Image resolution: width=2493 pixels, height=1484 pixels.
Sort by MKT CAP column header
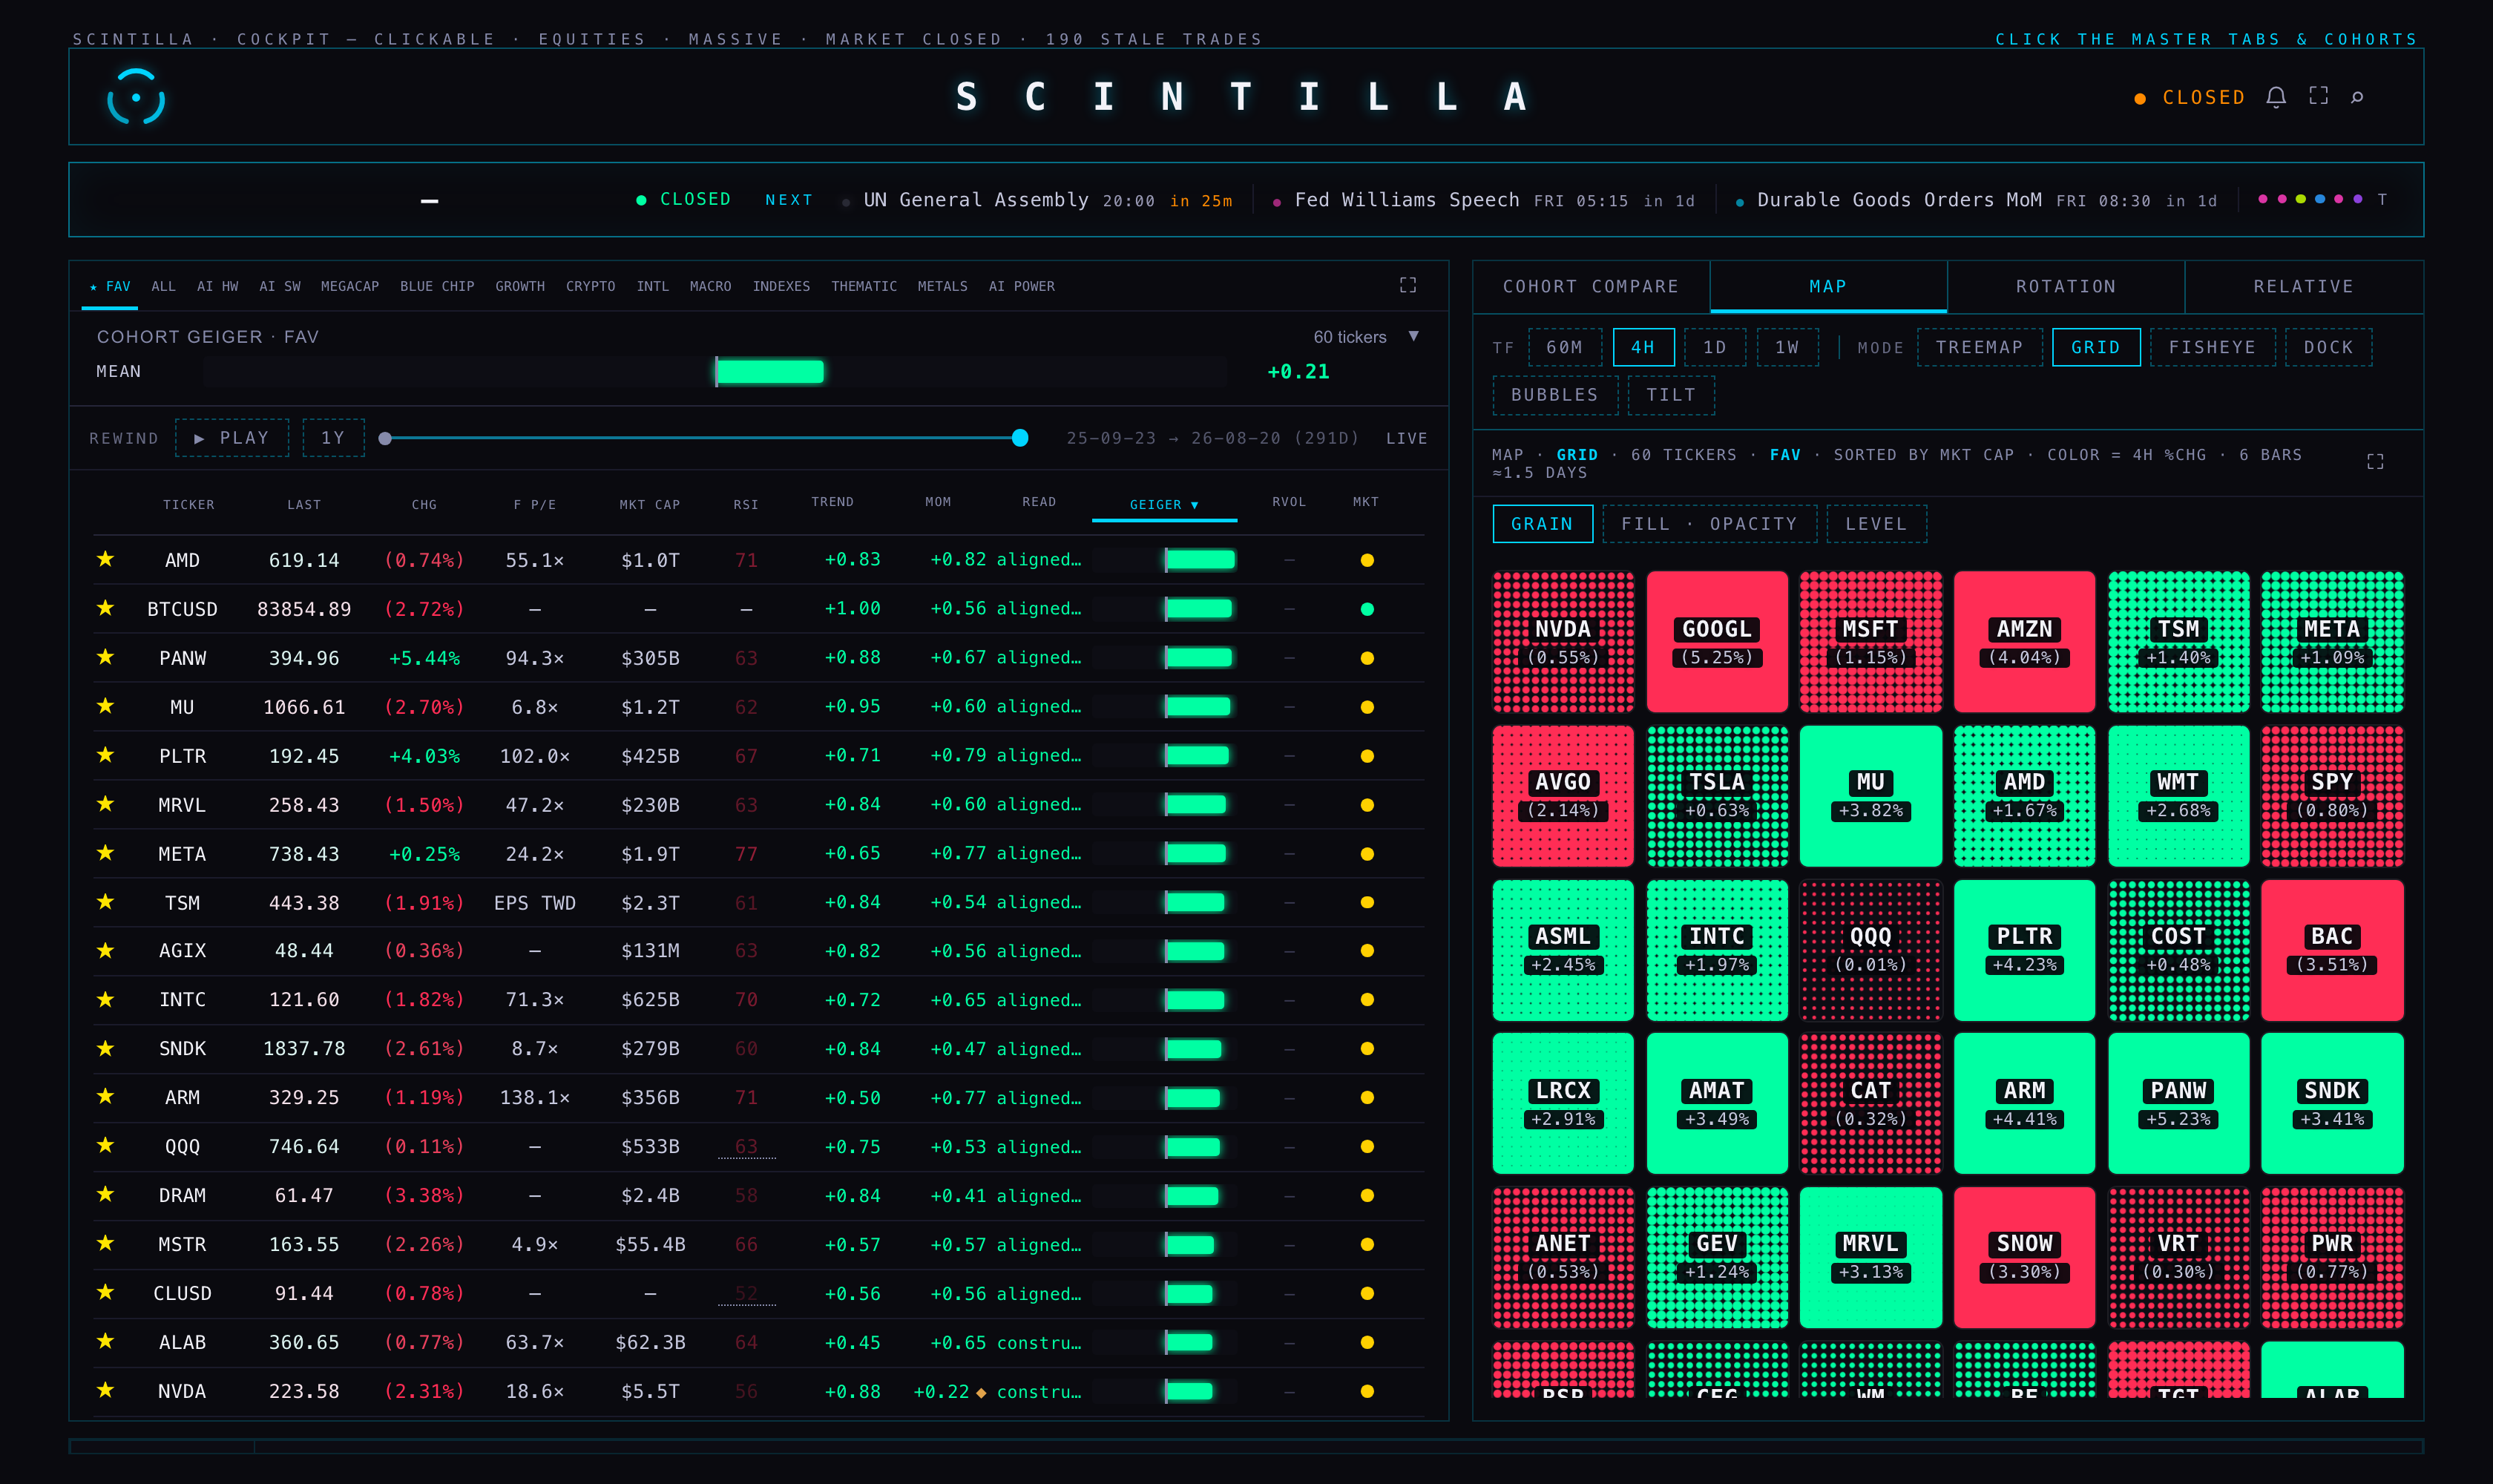click(649, 505)
